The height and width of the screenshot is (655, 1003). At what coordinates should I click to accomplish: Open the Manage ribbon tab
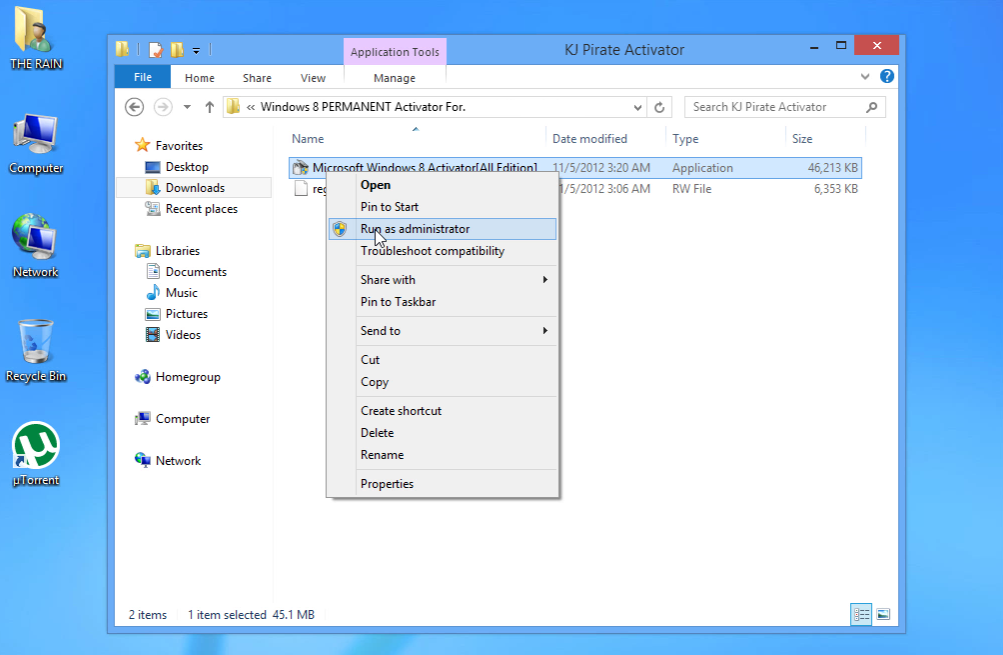pyautogui.click(x=394, y=78)
